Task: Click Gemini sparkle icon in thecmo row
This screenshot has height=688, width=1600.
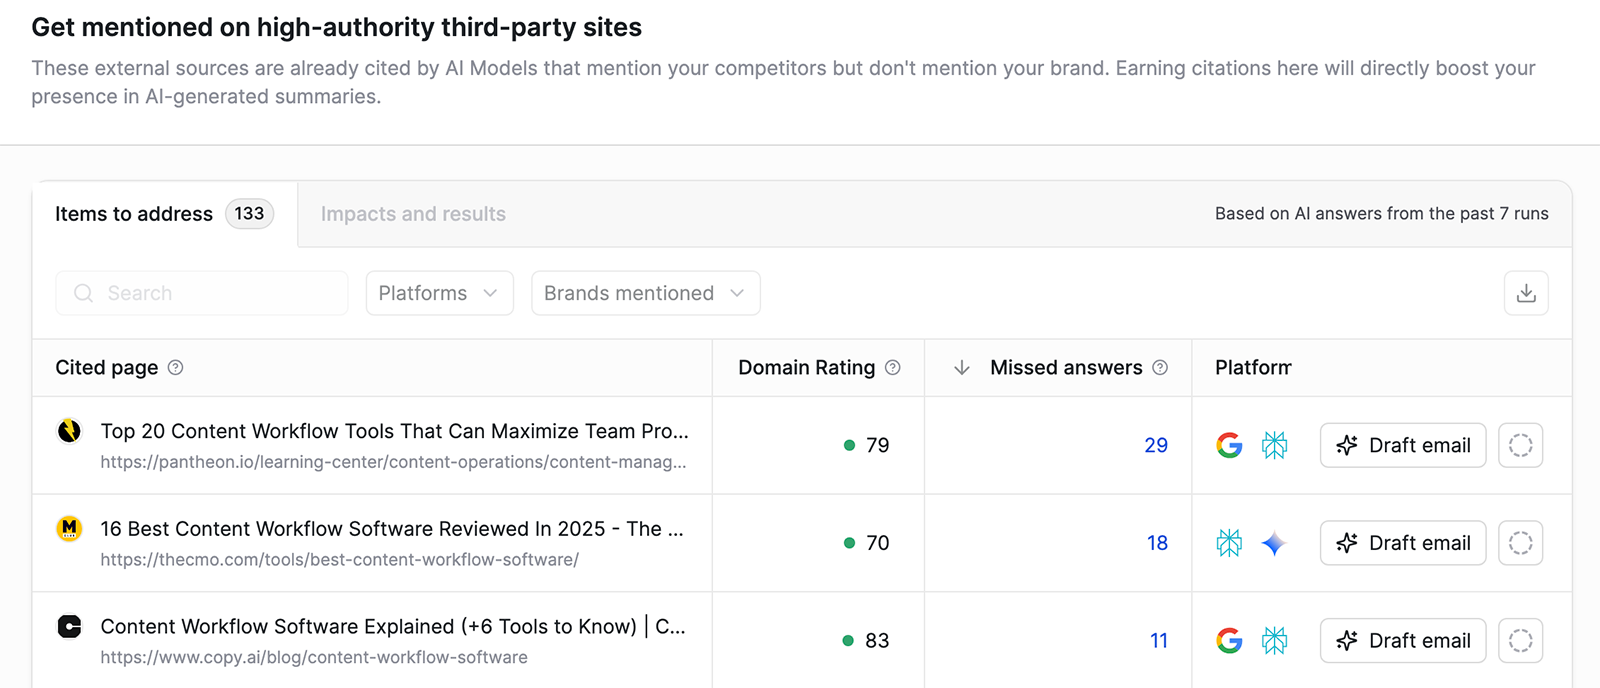Action: click(x=1273, y=543)
